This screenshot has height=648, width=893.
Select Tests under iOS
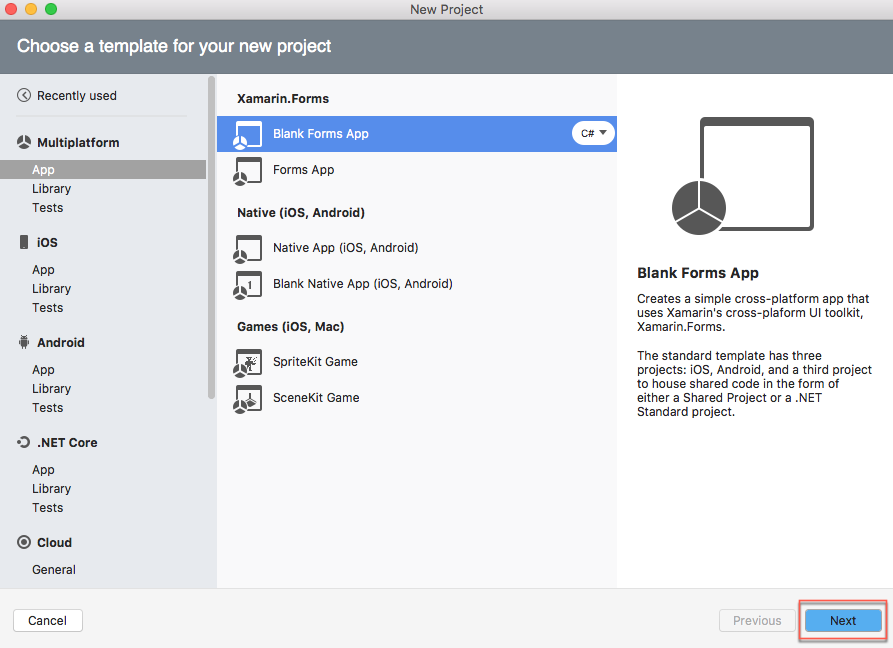coord(47,307)
